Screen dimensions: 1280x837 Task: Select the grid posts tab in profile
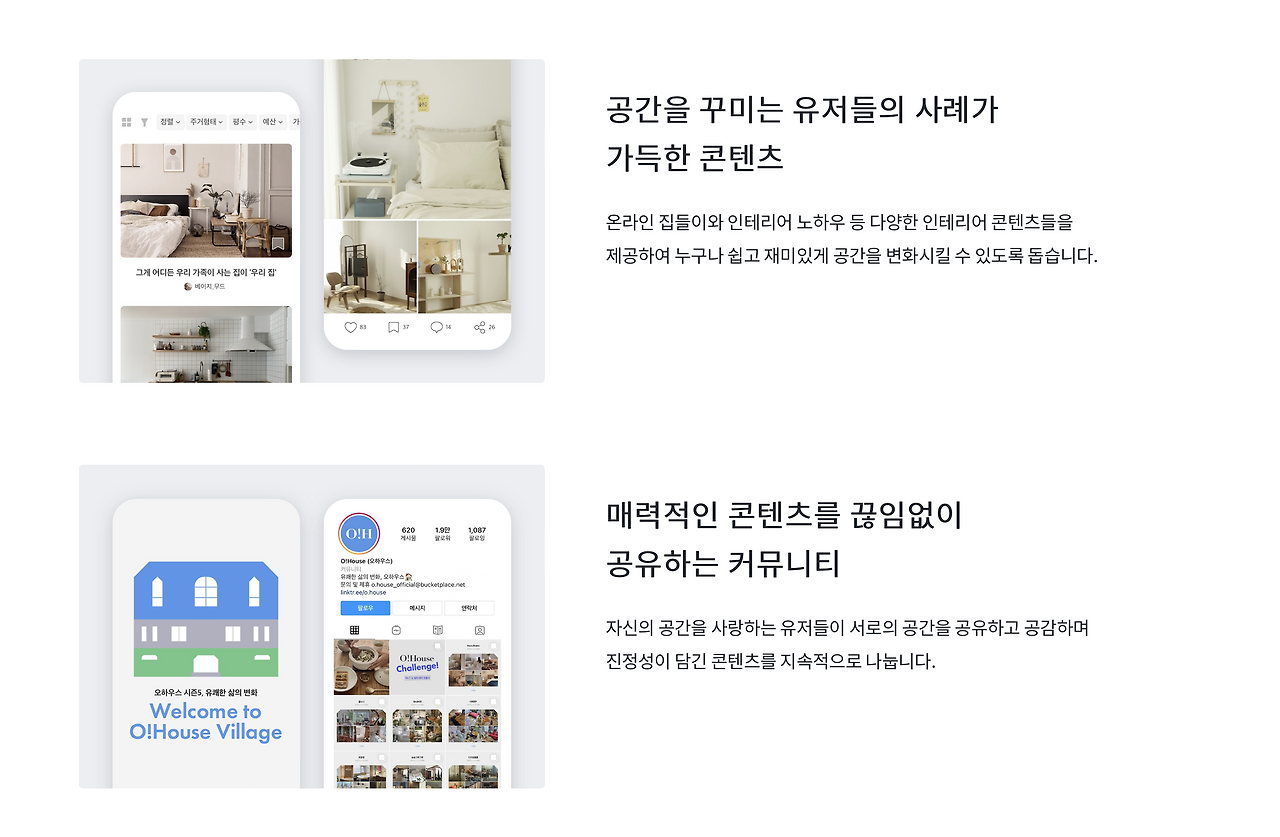coord(354,630)
